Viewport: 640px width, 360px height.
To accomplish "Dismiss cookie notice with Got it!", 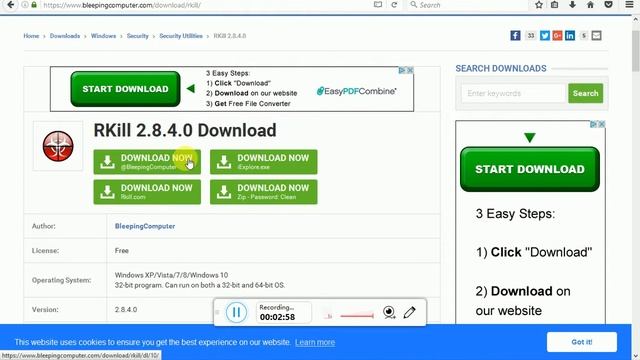I will click(582, 342).
